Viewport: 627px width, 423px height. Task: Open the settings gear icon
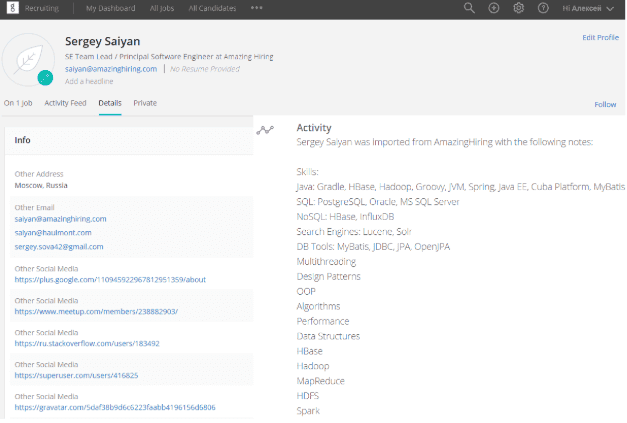519,8
